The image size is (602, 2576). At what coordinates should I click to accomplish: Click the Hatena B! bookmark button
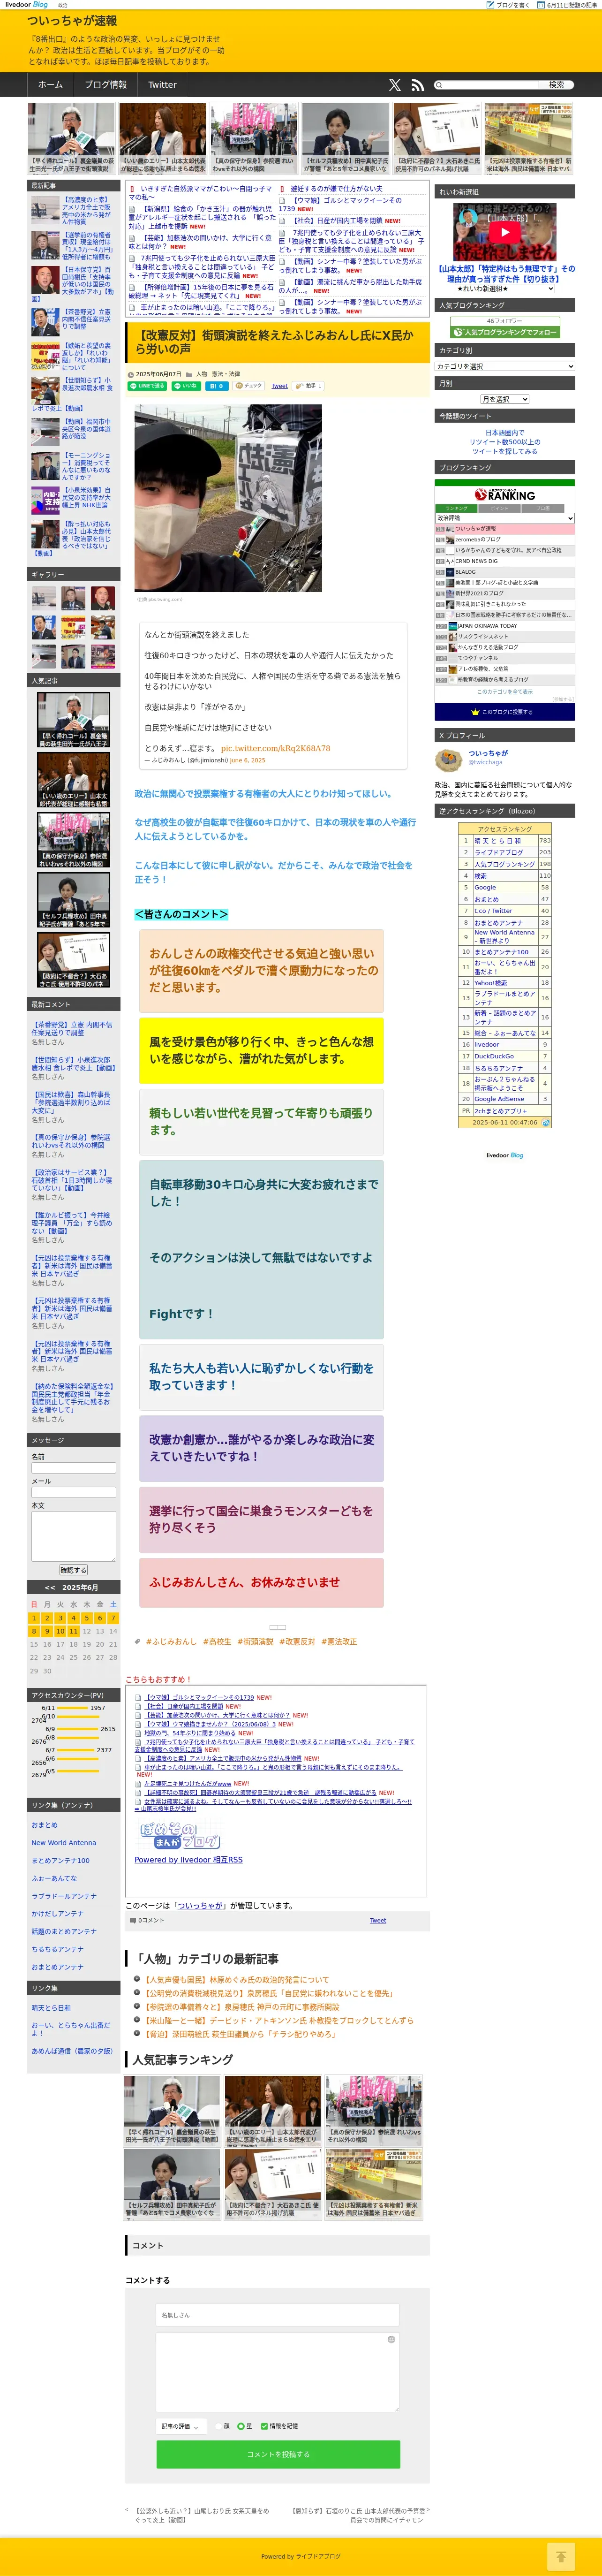click(x=216, y=385)
